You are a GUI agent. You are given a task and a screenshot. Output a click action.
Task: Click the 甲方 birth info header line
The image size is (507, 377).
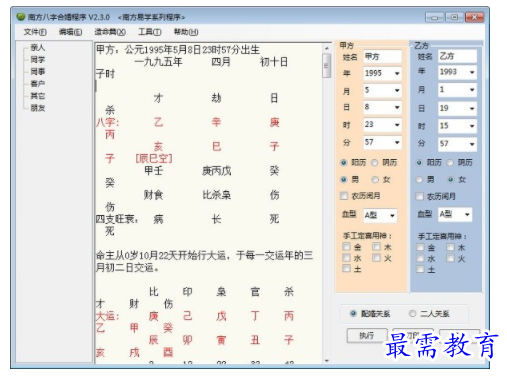coord(178,50)
